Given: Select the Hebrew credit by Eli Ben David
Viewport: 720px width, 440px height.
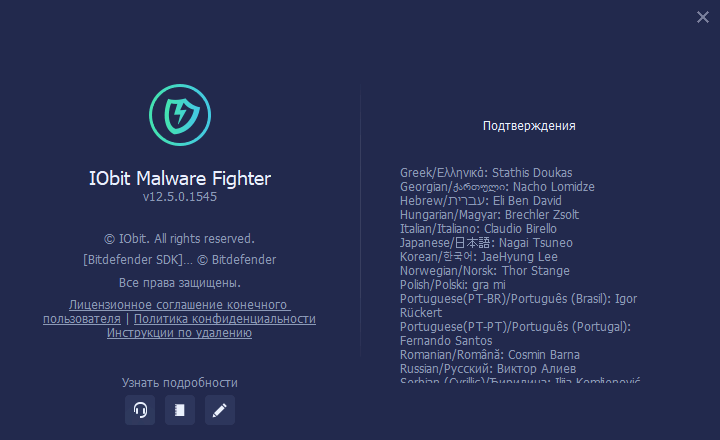Looking at the screenshot, I should (x=480, y=201).
